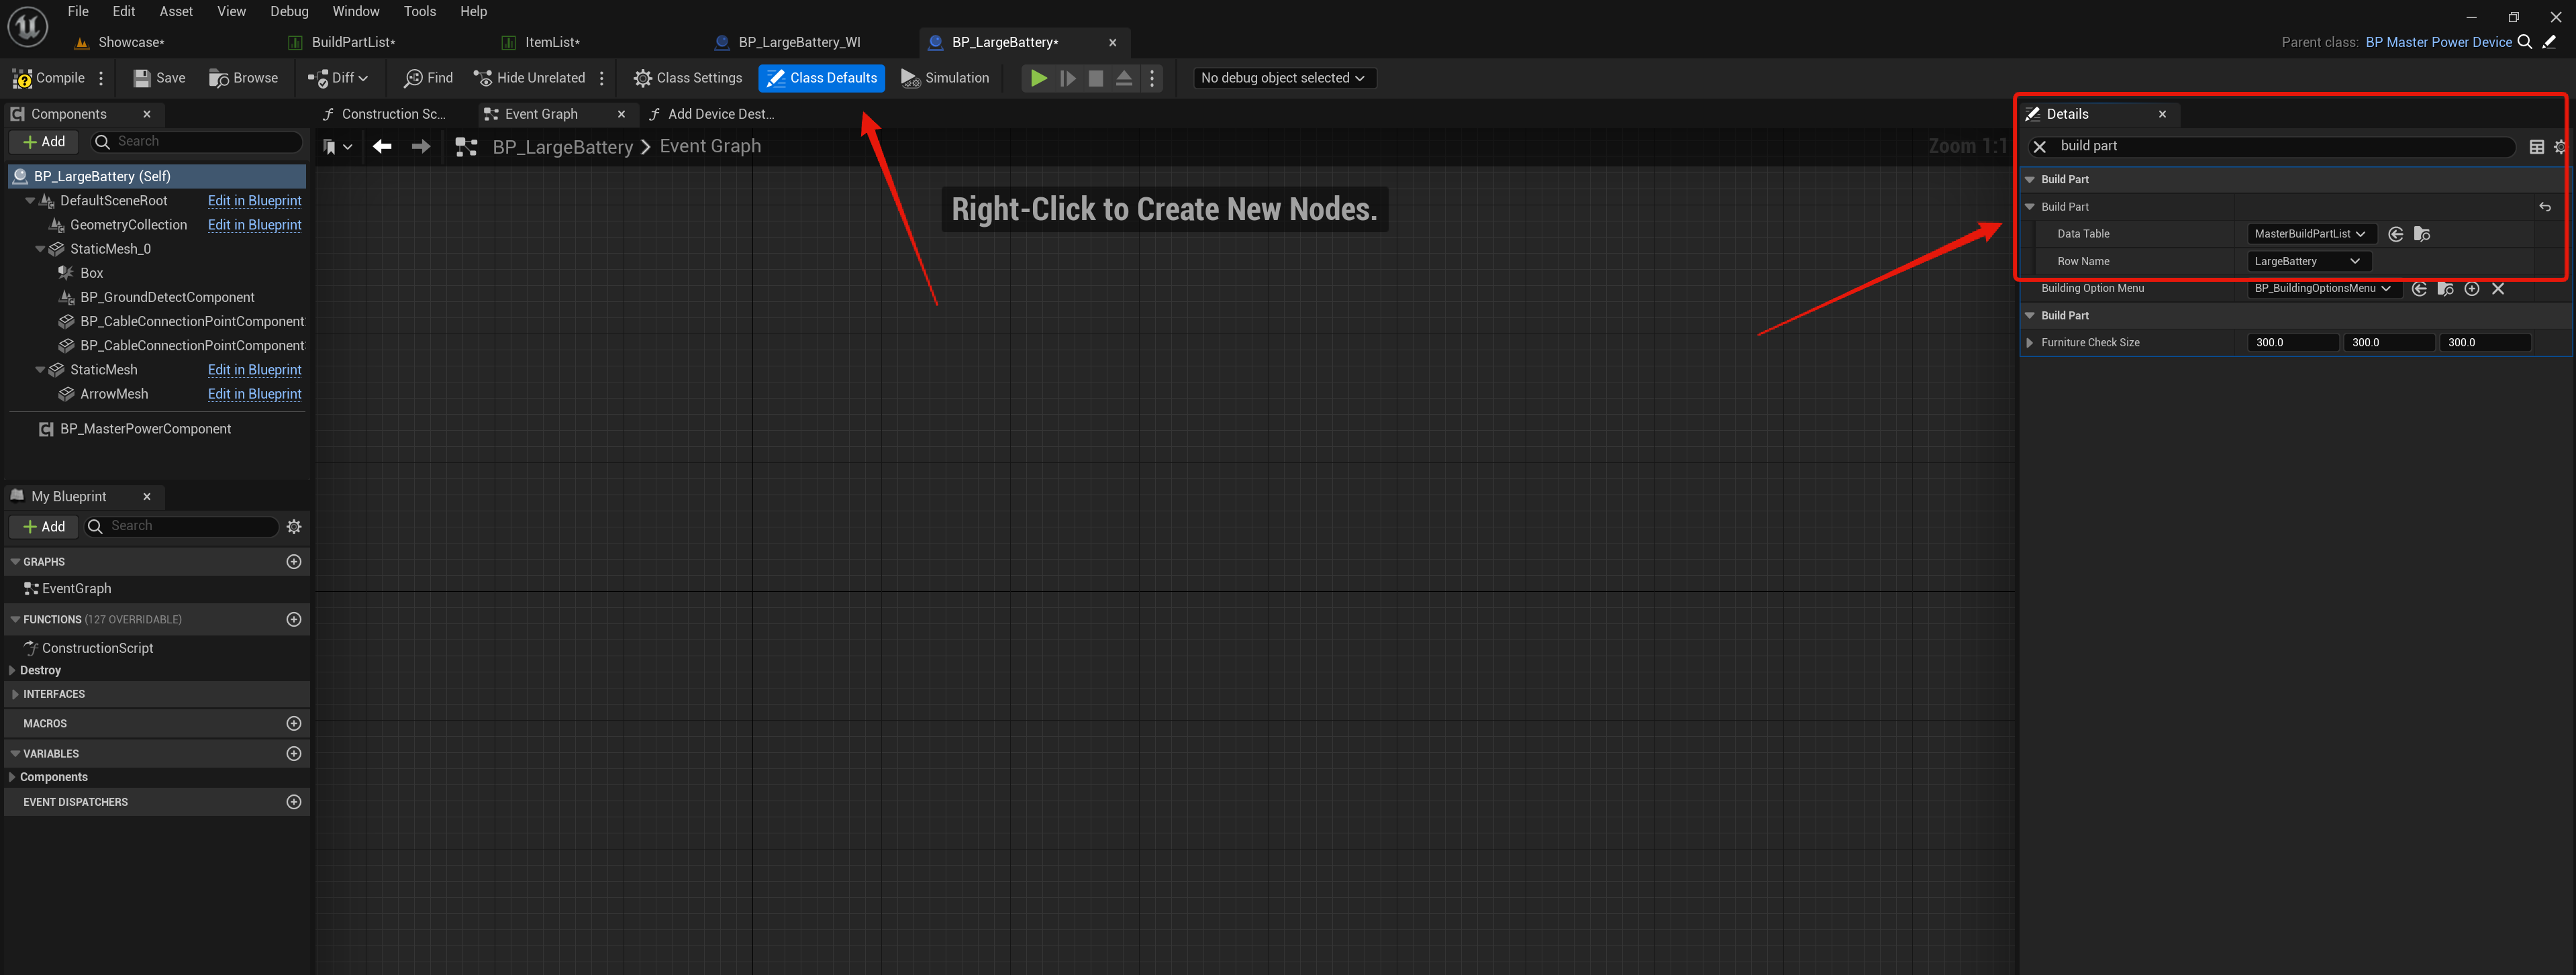Toggle Simulation mode
The width and height of the screenshot is (2576, 975).
point(945,78)
